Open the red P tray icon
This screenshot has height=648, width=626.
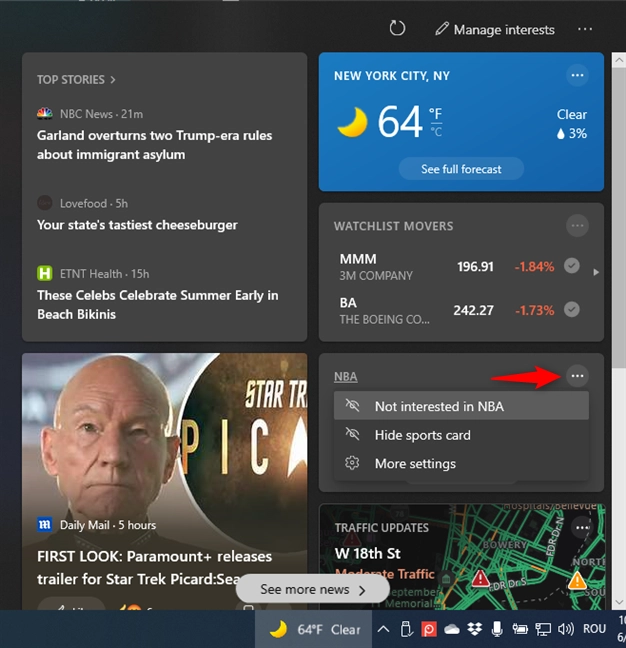pos(428,629)
